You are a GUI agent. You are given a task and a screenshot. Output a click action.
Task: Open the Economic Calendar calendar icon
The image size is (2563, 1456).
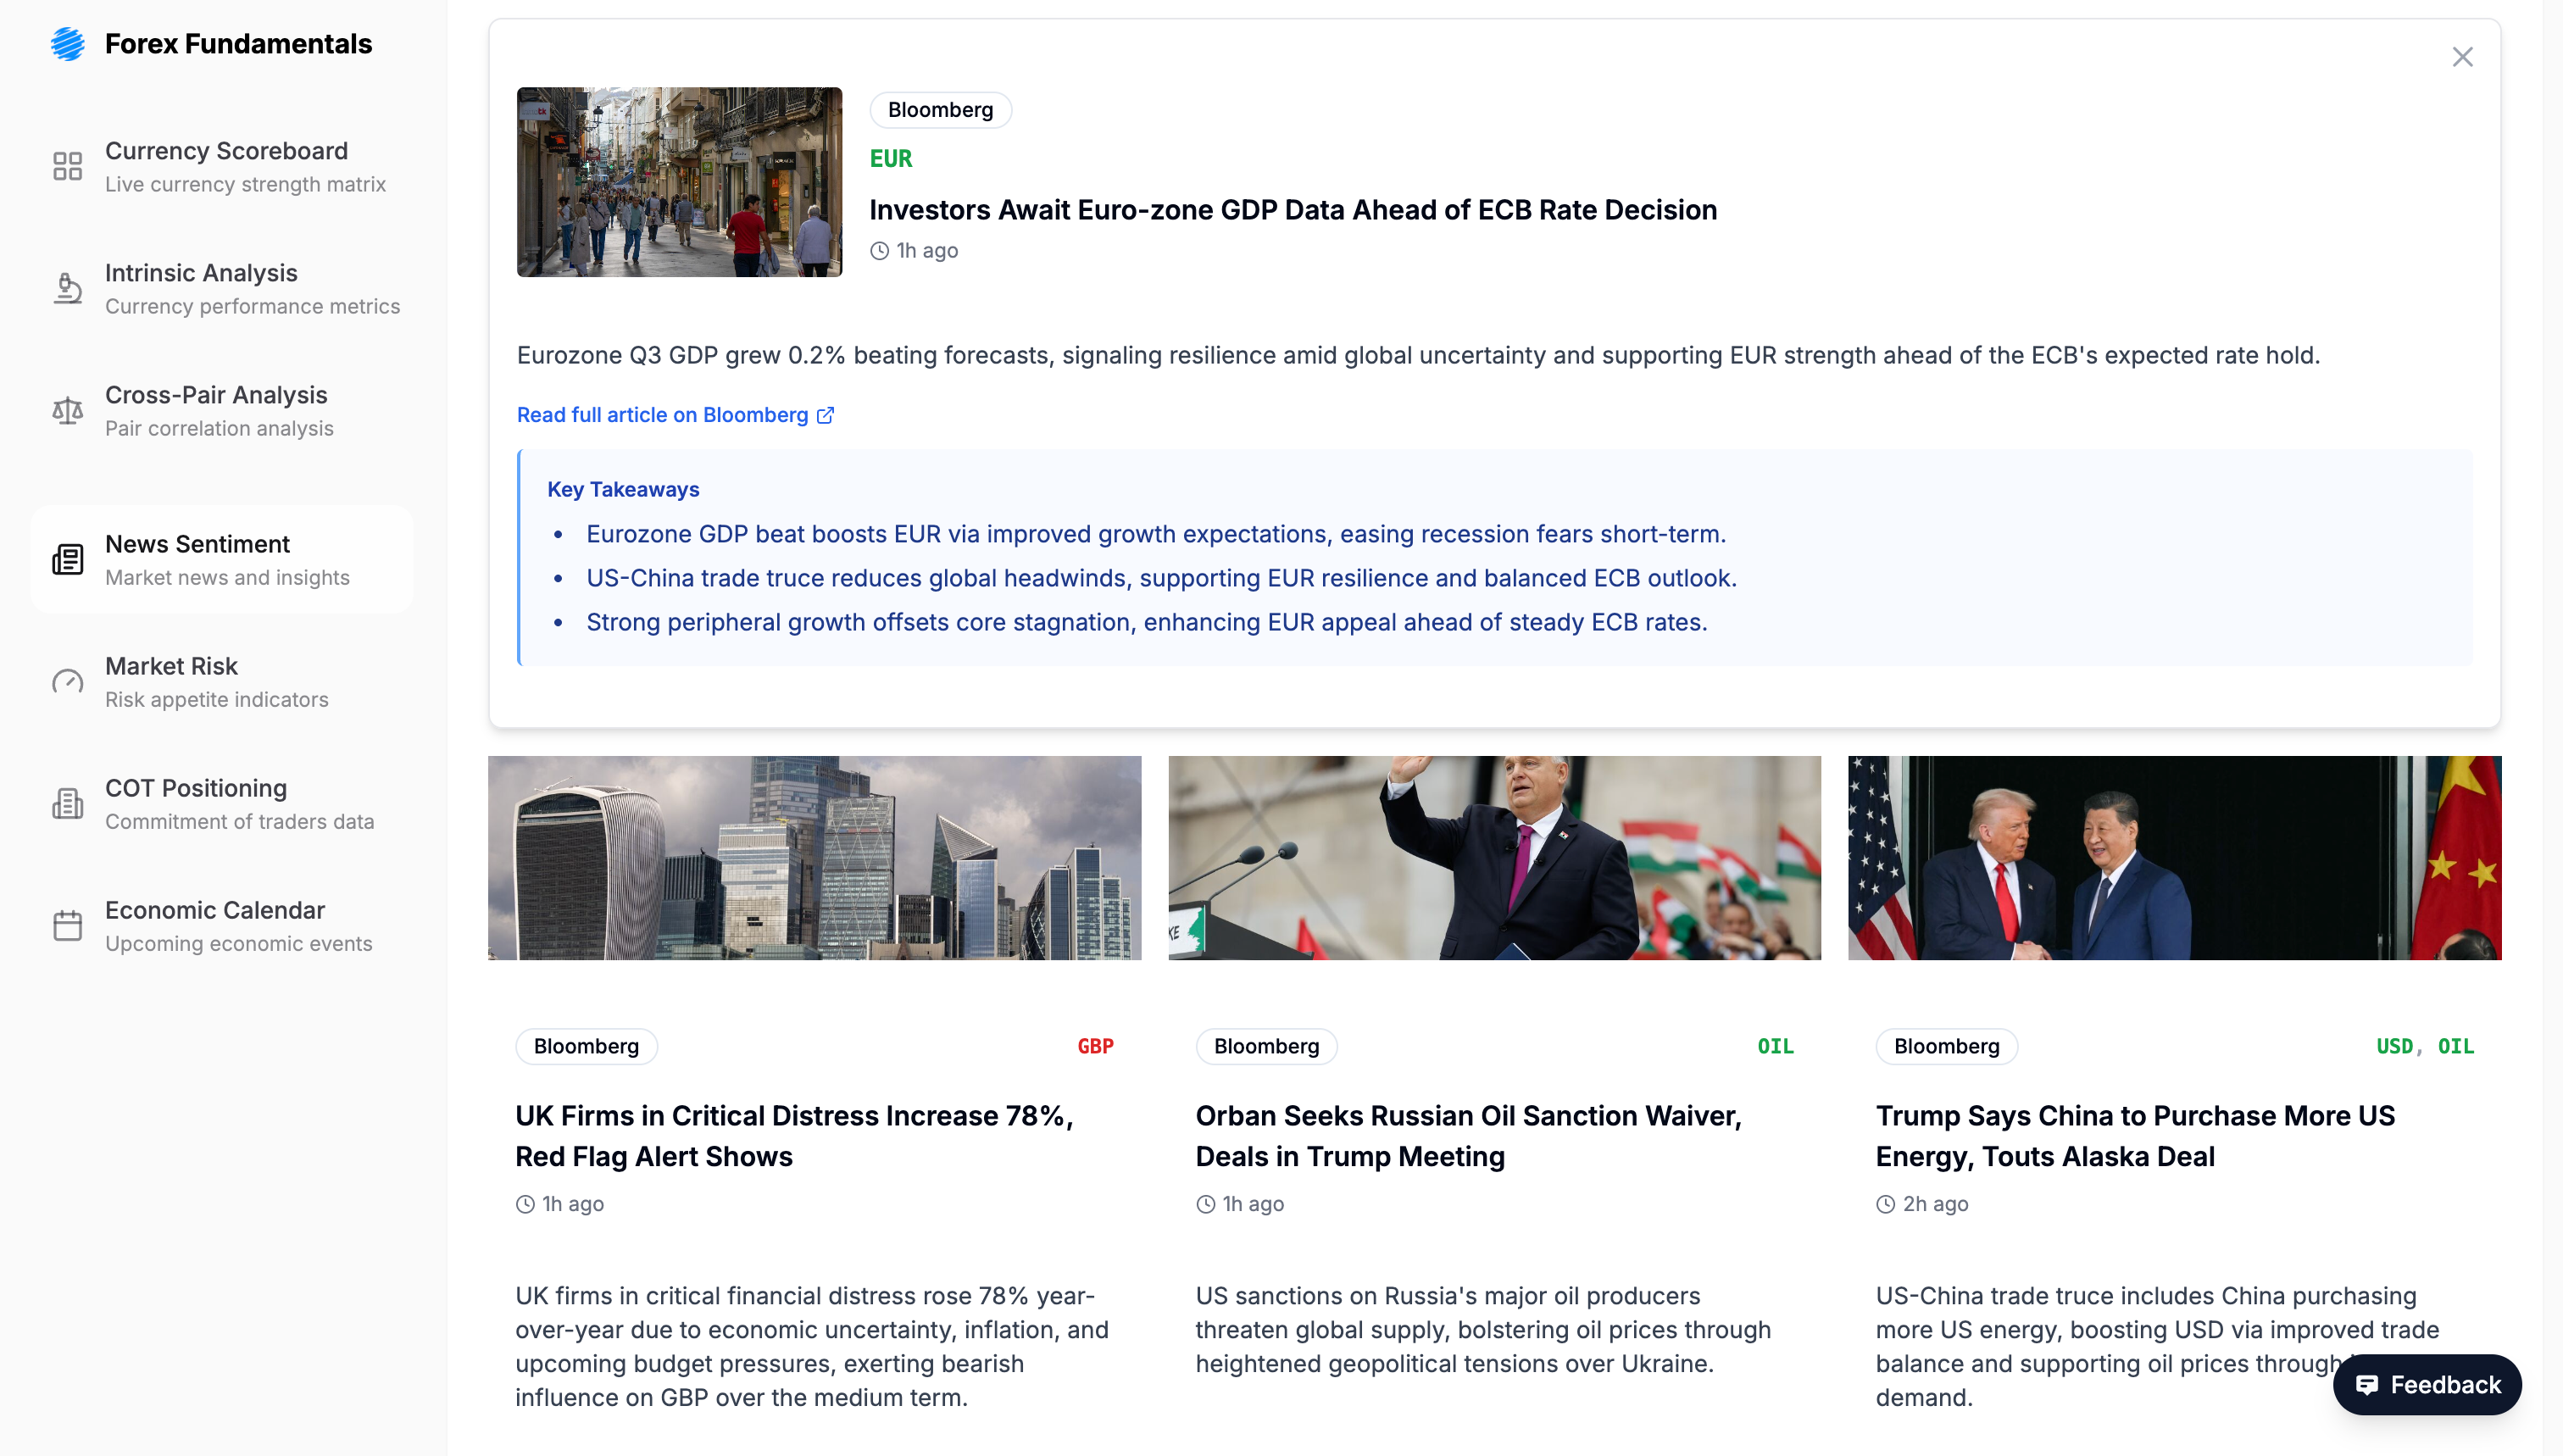coord(67,925)
